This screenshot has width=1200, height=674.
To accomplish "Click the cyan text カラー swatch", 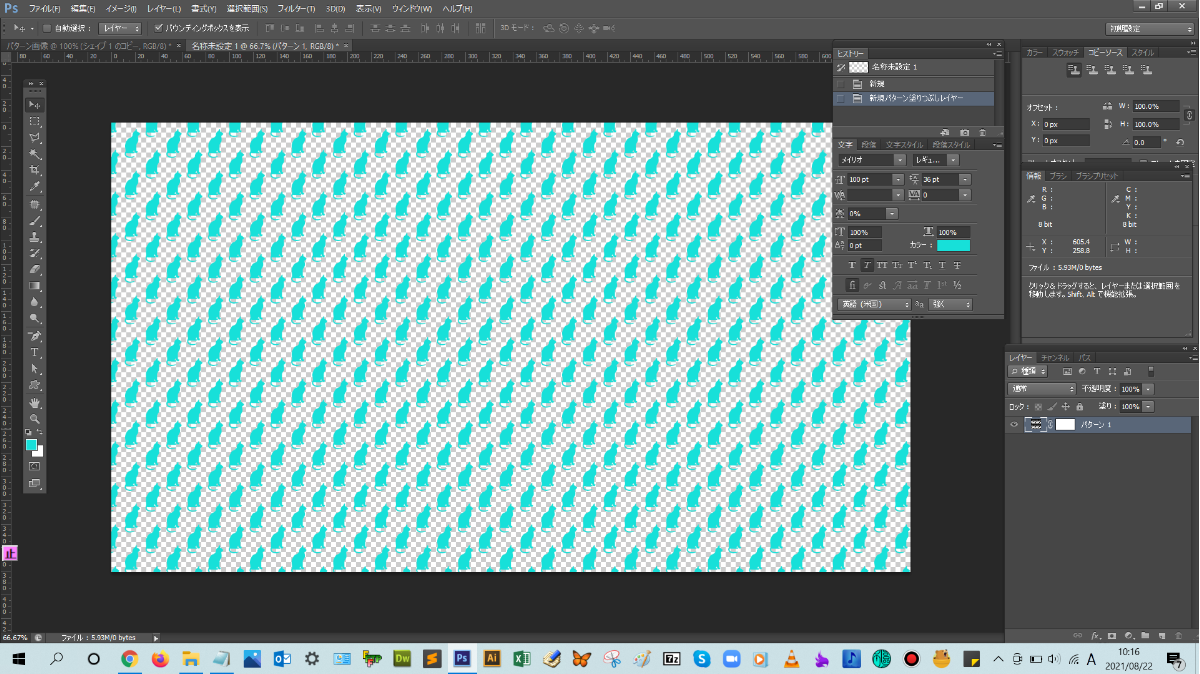I will 953,245.
